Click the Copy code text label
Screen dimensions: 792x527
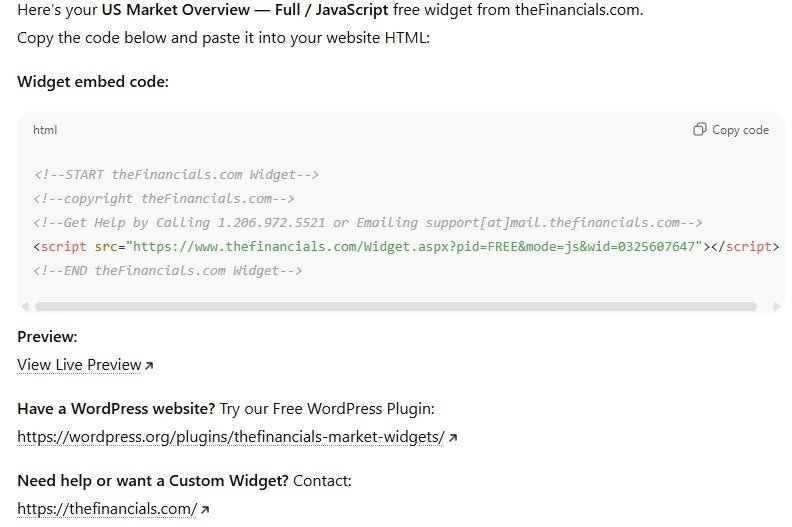[x=740, y=130]
